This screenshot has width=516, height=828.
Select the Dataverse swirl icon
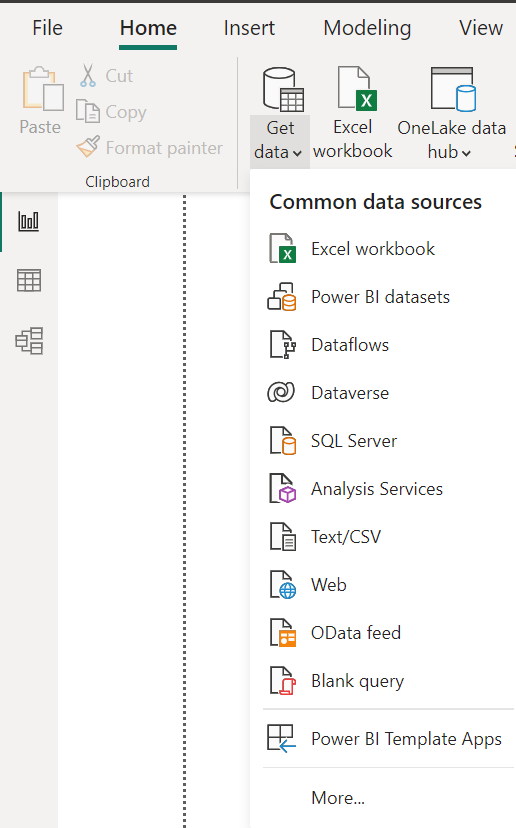[x=281, y=392]
